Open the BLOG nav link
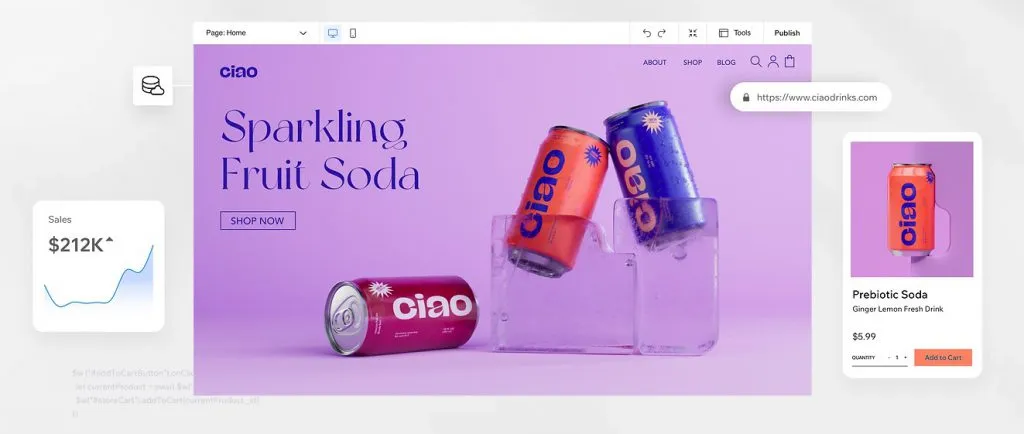Image resolution: width=1024 pixels, height=434 pixels. coord(726,63)
